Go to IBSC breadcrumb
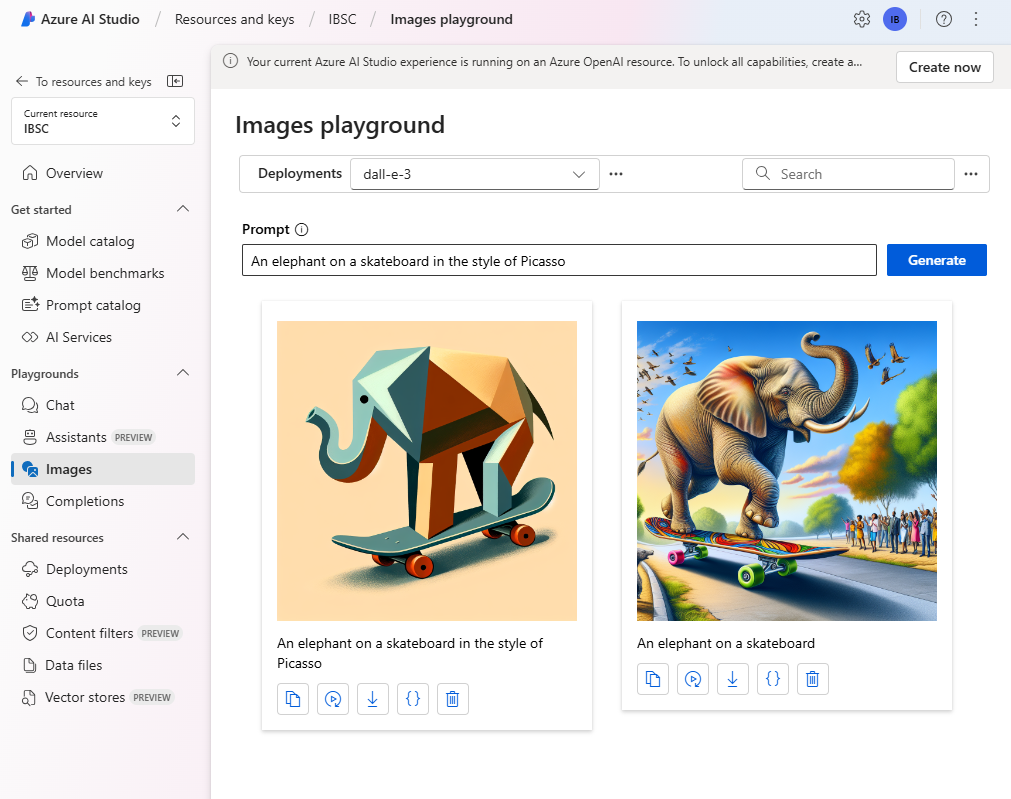The height and width of the screenshot is (799, 1011). pyautogui.click(x=342, y=19)
